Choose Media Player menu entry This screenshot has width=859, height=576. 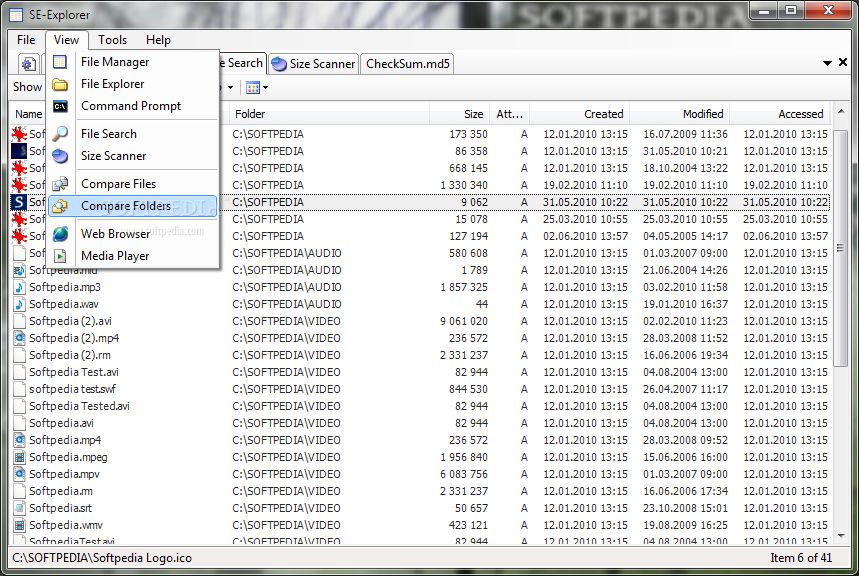click(x=133, y=256)
